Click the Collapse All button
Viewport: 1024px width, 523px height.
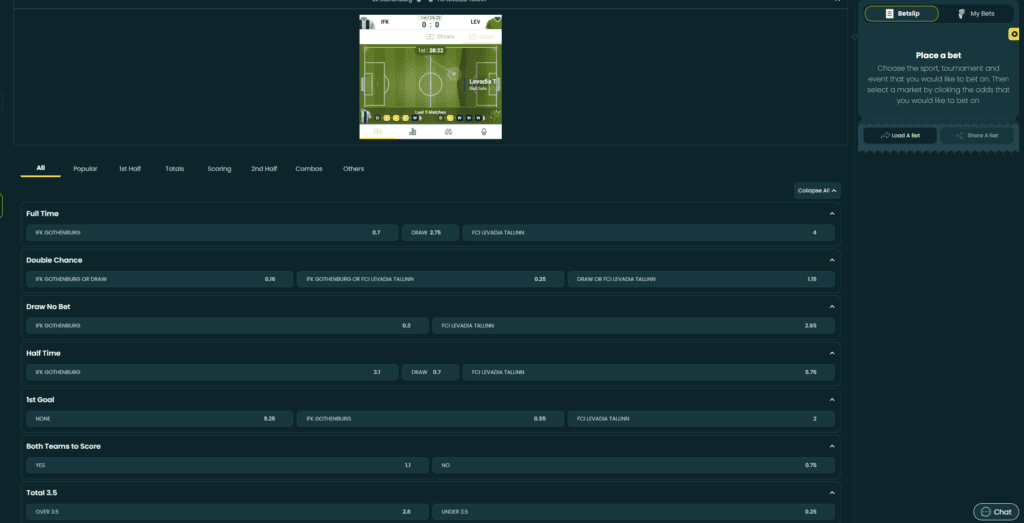pyautogui.click(x=817, y=191)
